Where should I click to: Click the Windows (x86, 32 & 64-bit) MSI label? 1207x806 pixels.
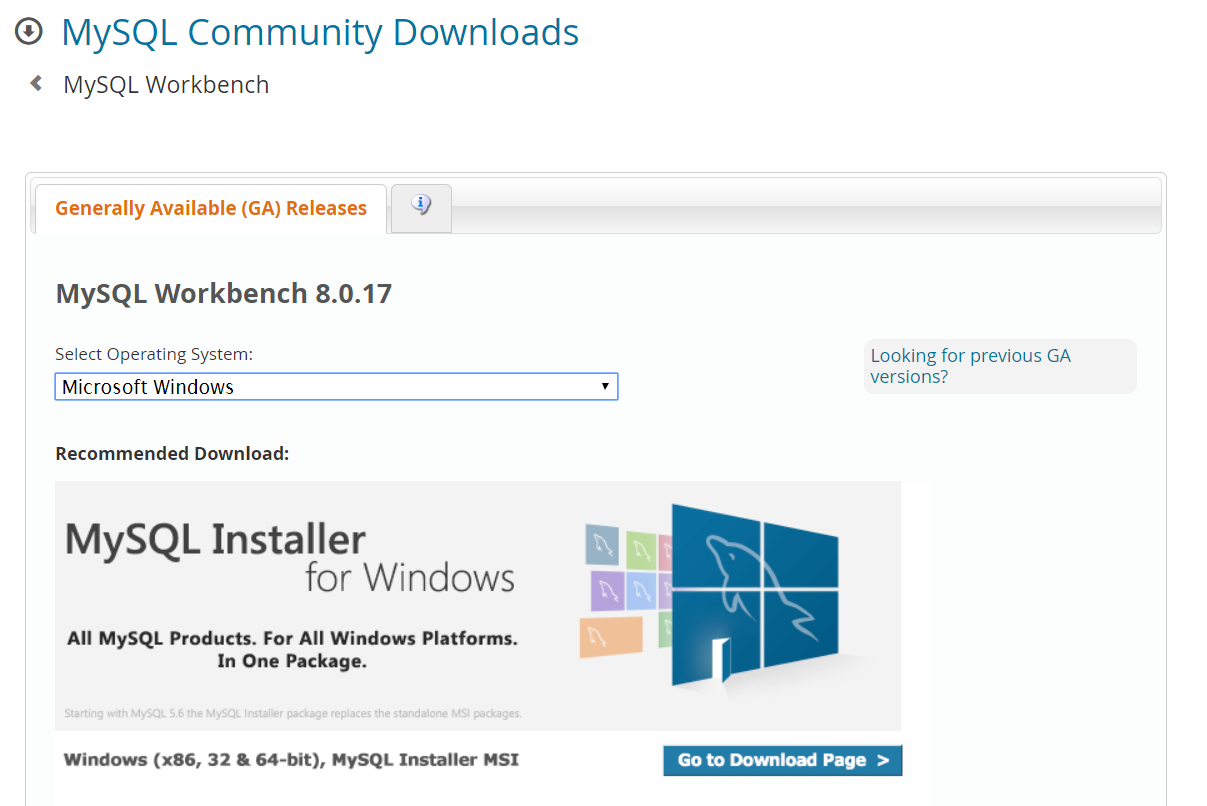point(290,760)
